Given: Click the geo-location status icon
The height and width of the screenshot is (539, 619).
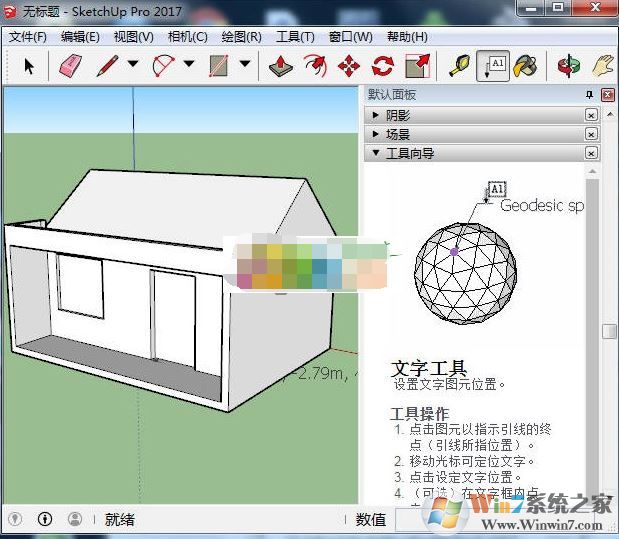Looking at the screenshot, I should click(15, 519).
